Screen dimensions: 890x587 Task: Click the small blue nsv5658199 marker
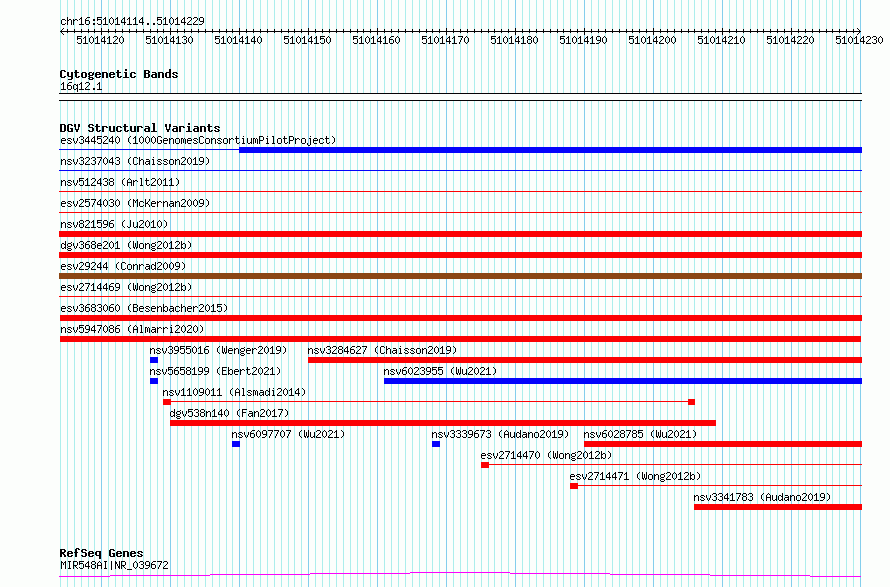154,381
